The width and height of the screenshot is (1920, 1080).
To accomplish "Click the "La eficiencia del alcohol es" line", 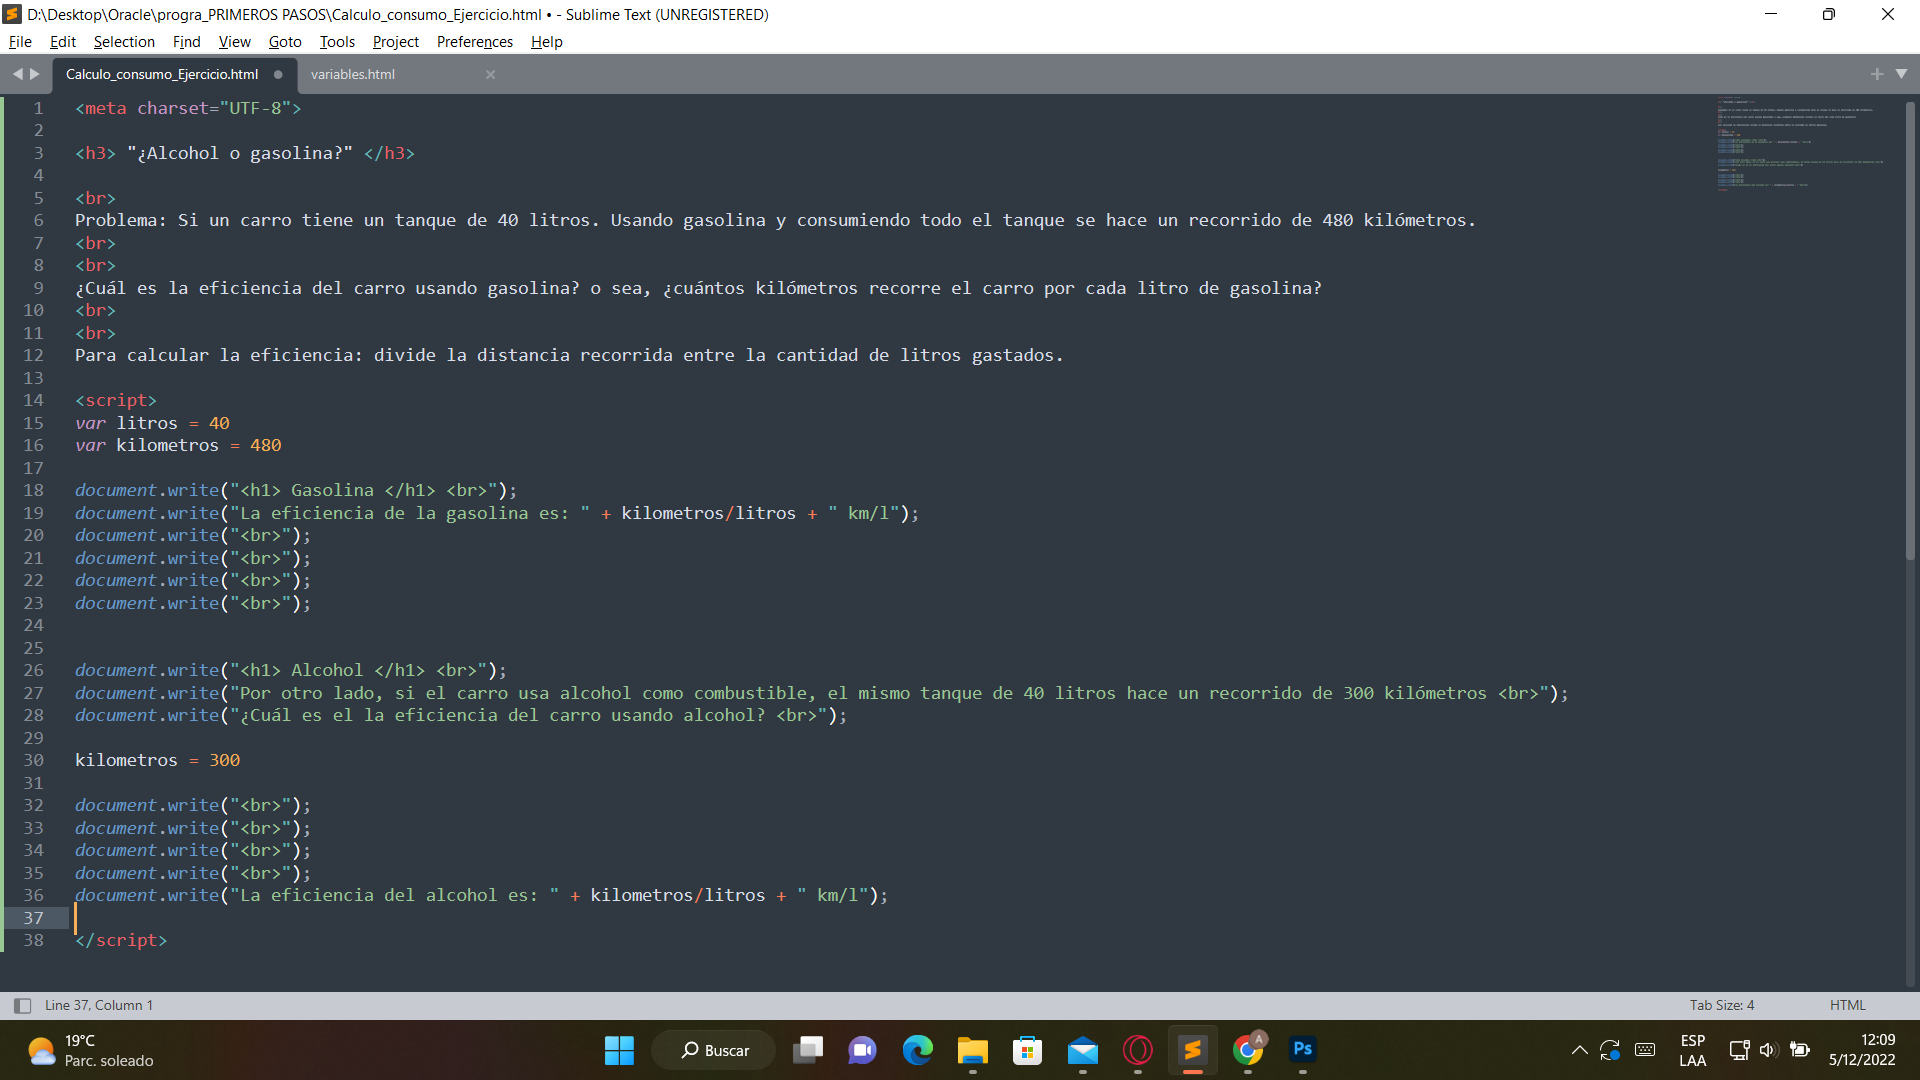I will click(481, 895).
